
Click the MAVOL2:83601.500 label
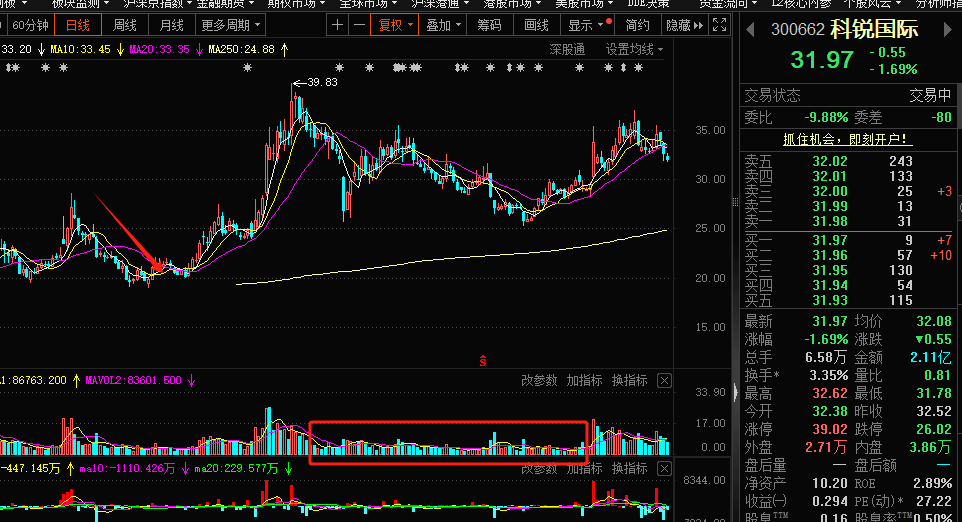point(133,380)
